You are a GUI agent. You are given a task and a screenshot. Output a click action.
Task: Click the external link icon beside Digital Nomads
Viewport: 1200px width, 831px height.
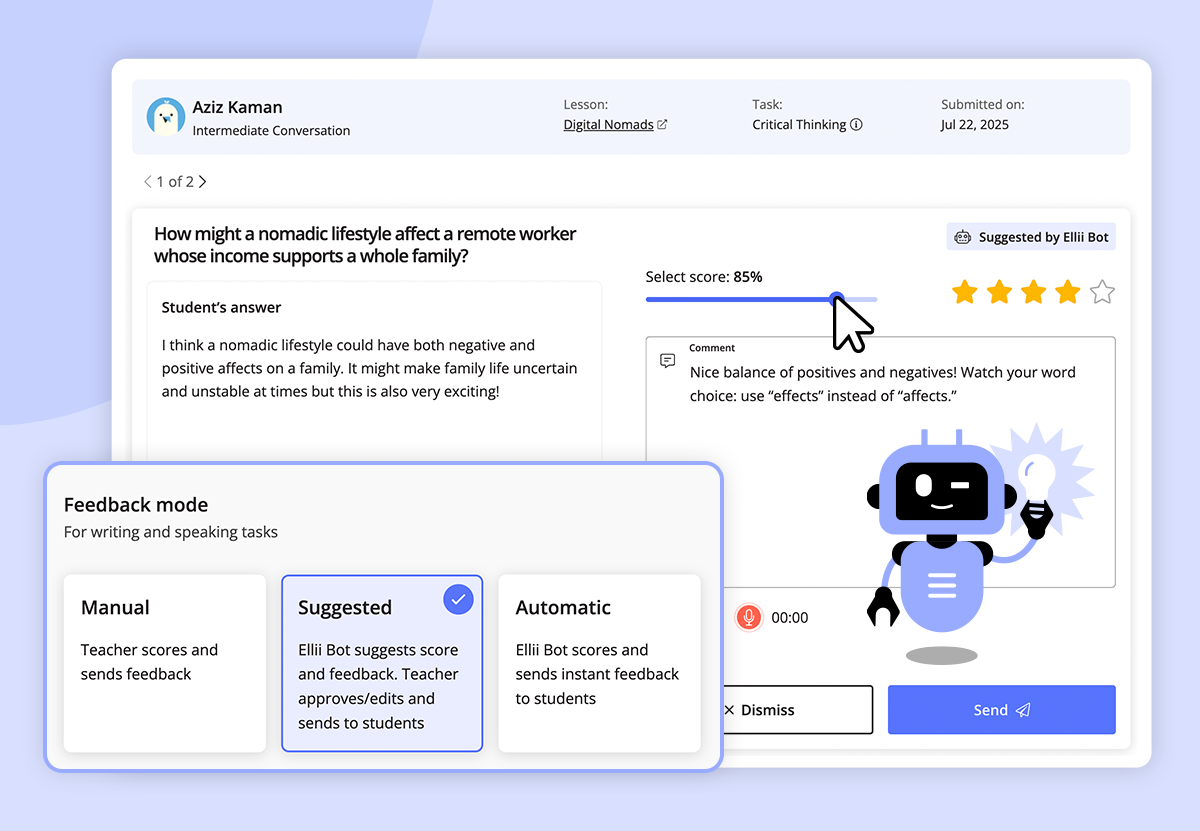tap(662, 125)
